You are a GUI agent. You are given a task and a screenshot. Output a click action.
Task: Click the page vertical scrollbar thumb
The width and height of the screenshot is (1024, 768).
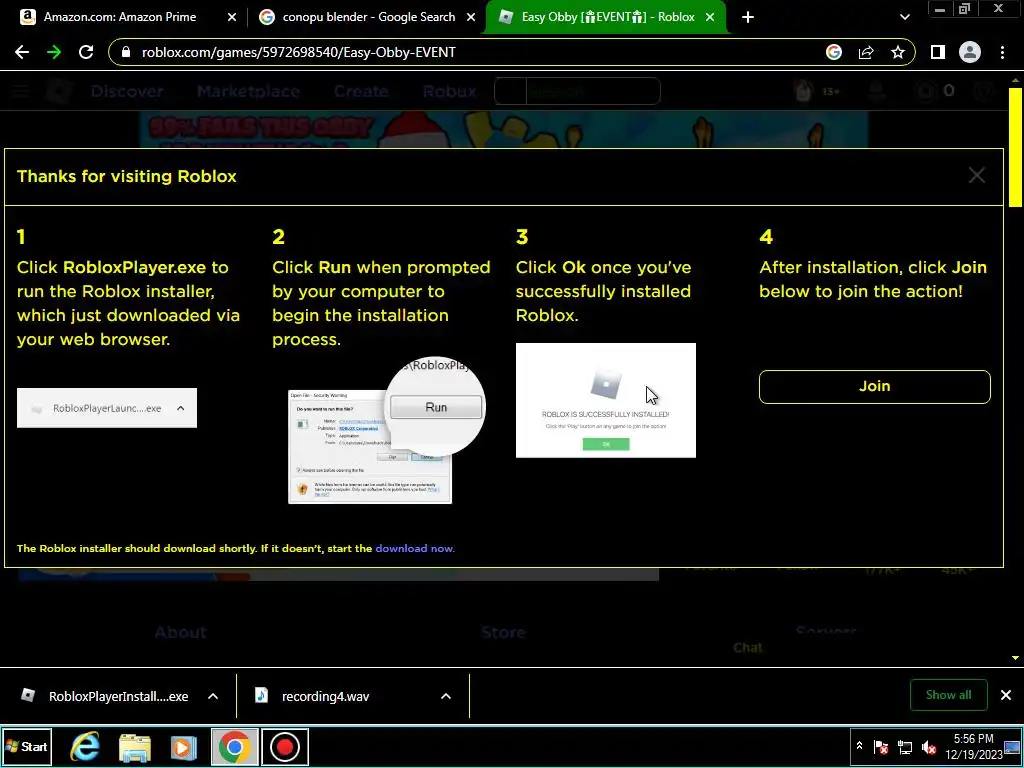1016,148
